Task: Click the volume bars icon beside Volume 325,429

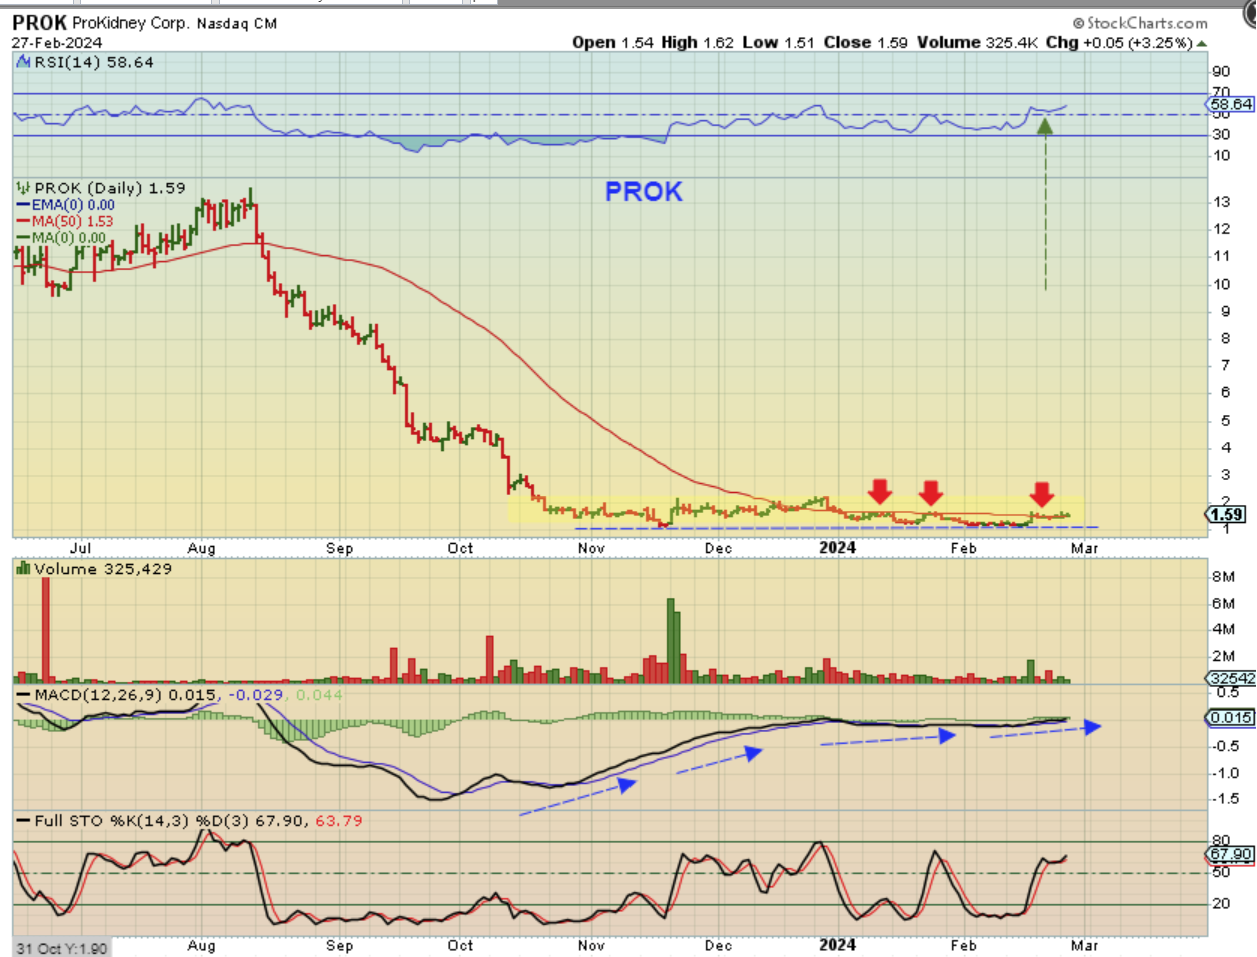Action: coord(23,569)
